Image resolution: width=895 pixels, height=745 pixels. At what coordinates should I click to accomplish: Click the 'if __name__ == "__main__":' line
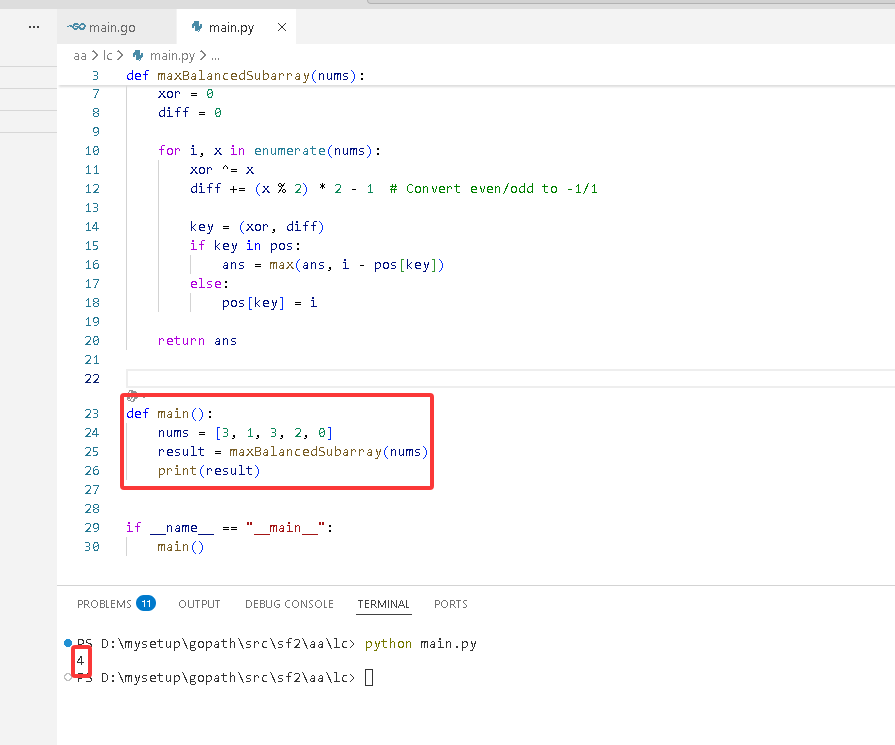pos(229,527)
